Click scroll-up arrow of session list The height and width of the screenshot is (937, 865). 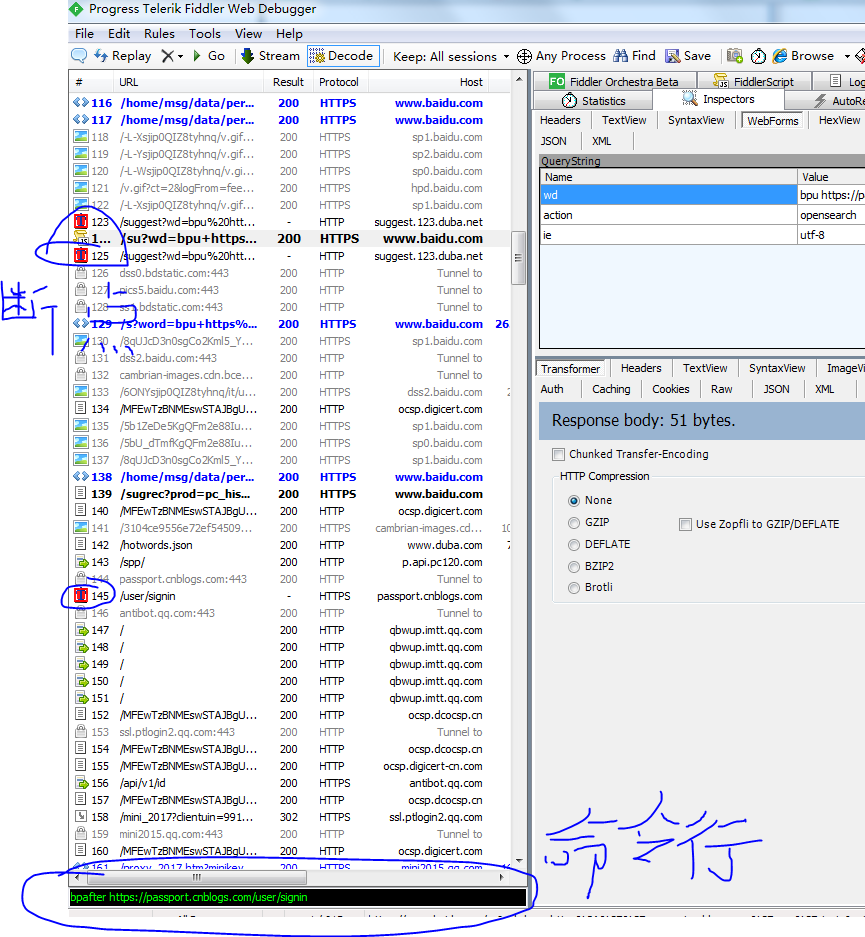519,79
